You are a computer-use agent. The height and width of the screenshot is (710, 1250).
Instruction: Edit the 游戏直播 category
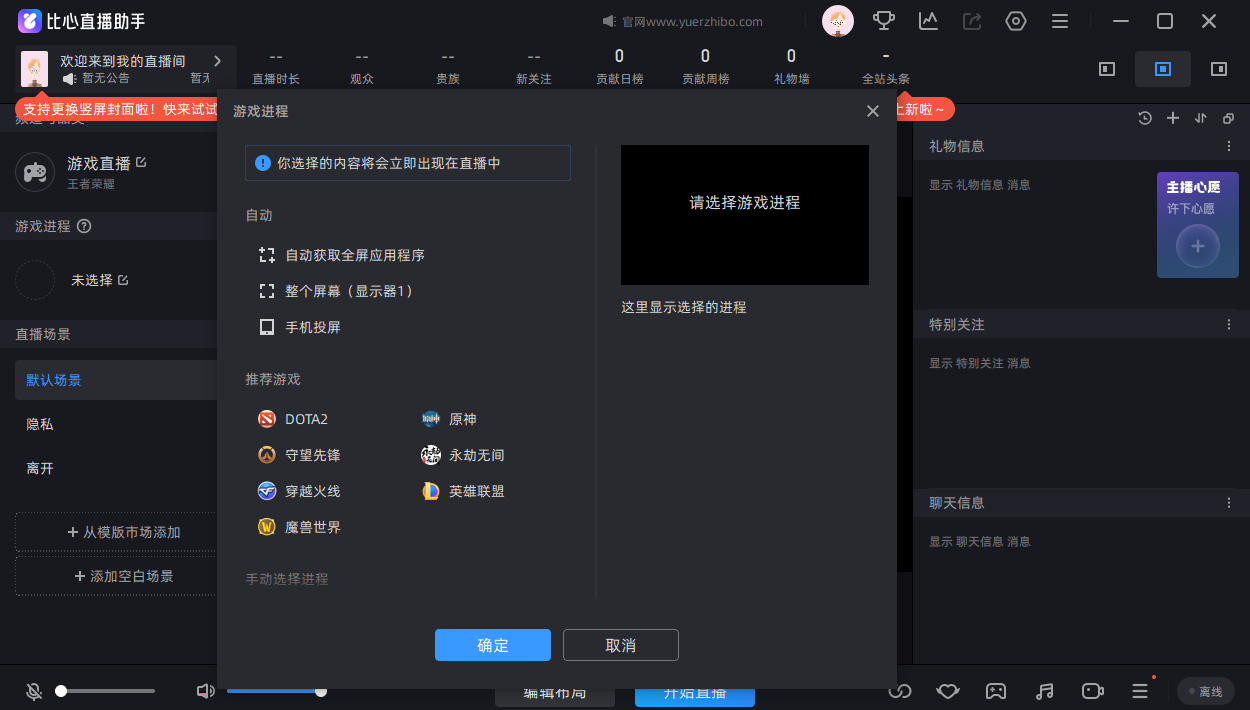pos(141,162)
